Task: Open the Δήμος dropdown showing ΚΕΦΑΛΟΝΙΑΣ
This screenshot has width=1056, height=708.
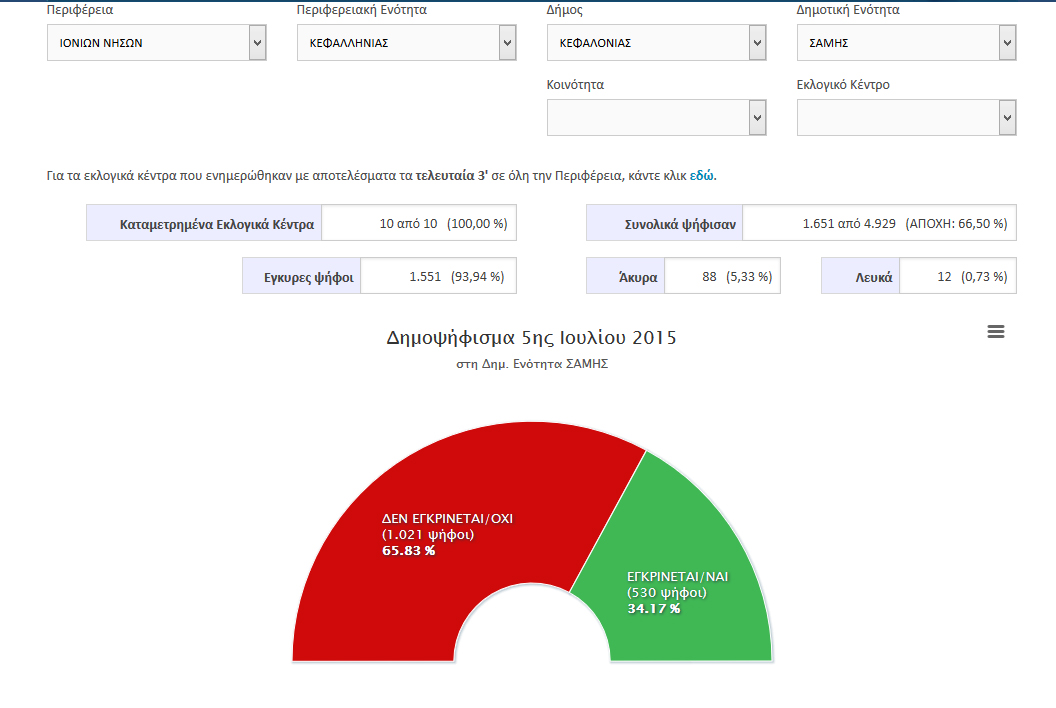Action: pos(657,43)
